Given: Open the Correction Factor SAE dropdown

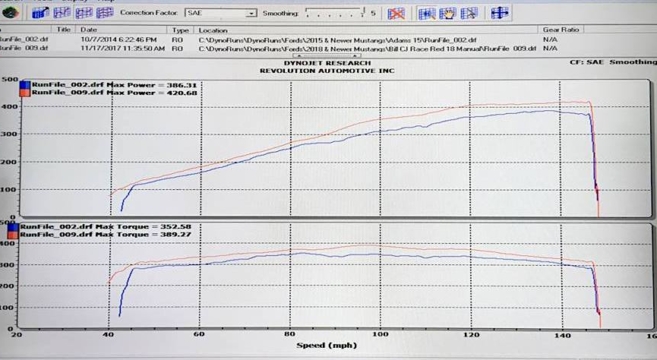Looking at the screenshot, I should pos(221,13).
